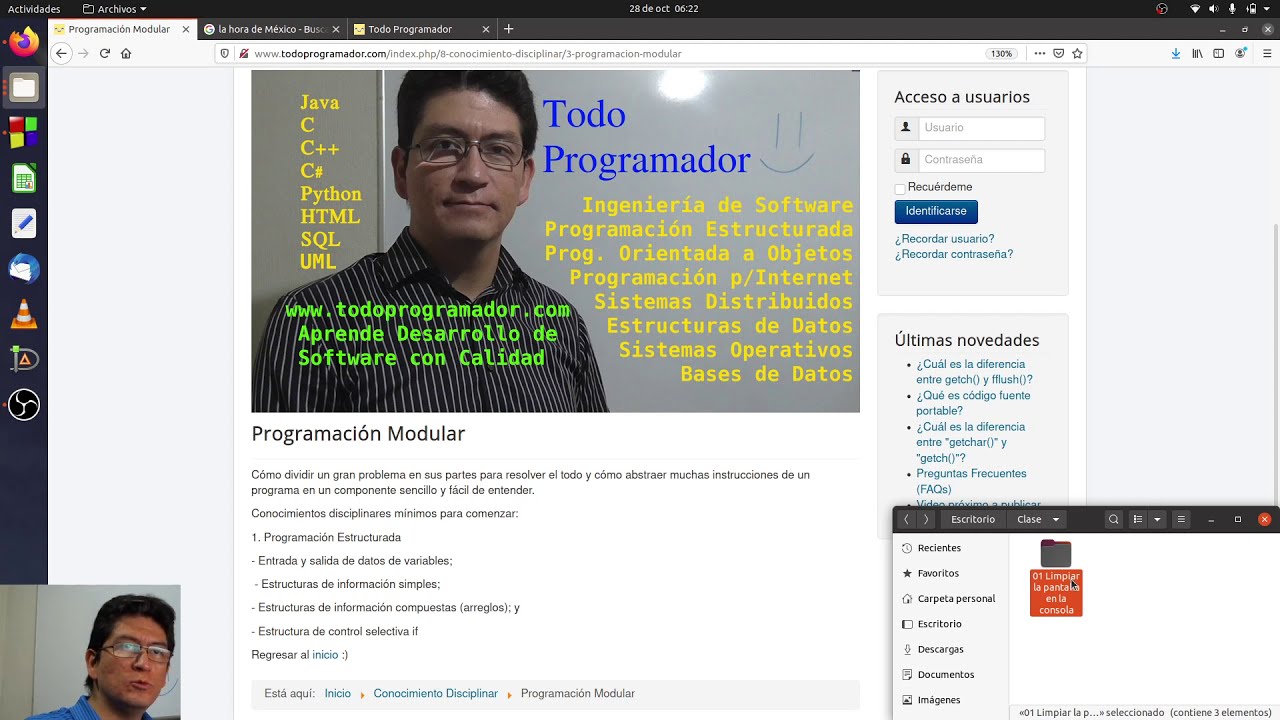The height and width of the screenshot is (720, 1280).
Task: Show Firefox downloads panel
Action: click(1175, 54)
